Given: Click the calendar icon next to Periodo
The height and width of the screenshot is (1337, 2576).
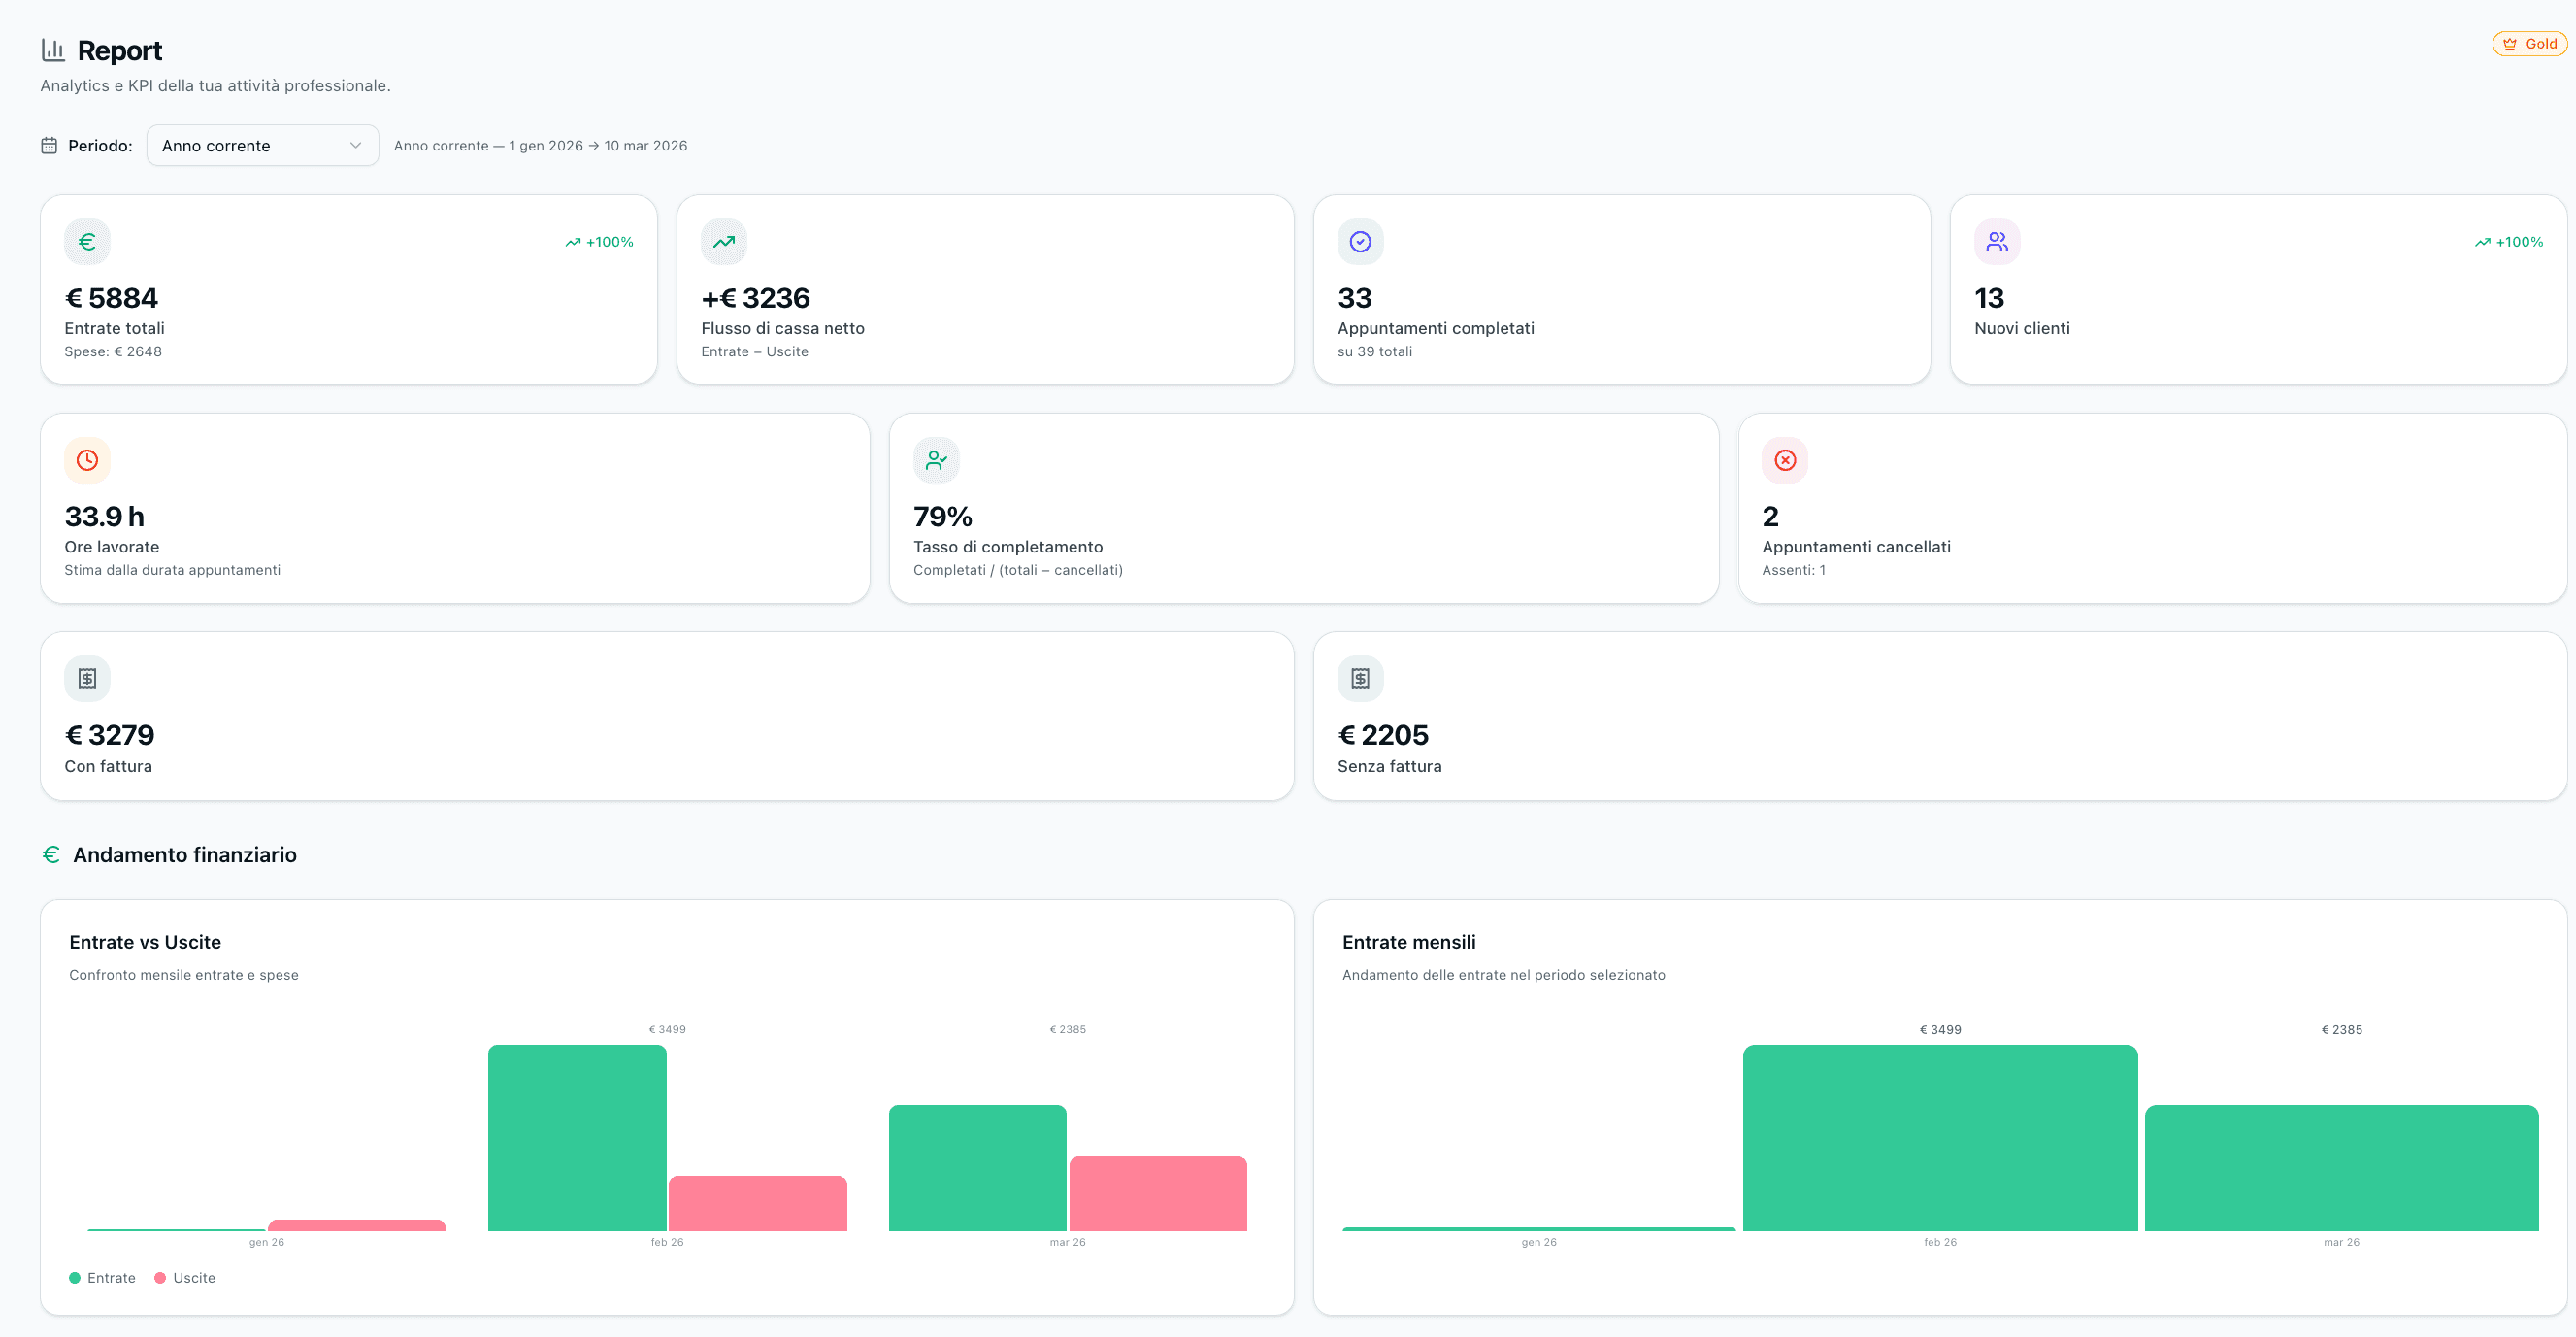Looking at the screenshot, I should [x=49, y=146].
